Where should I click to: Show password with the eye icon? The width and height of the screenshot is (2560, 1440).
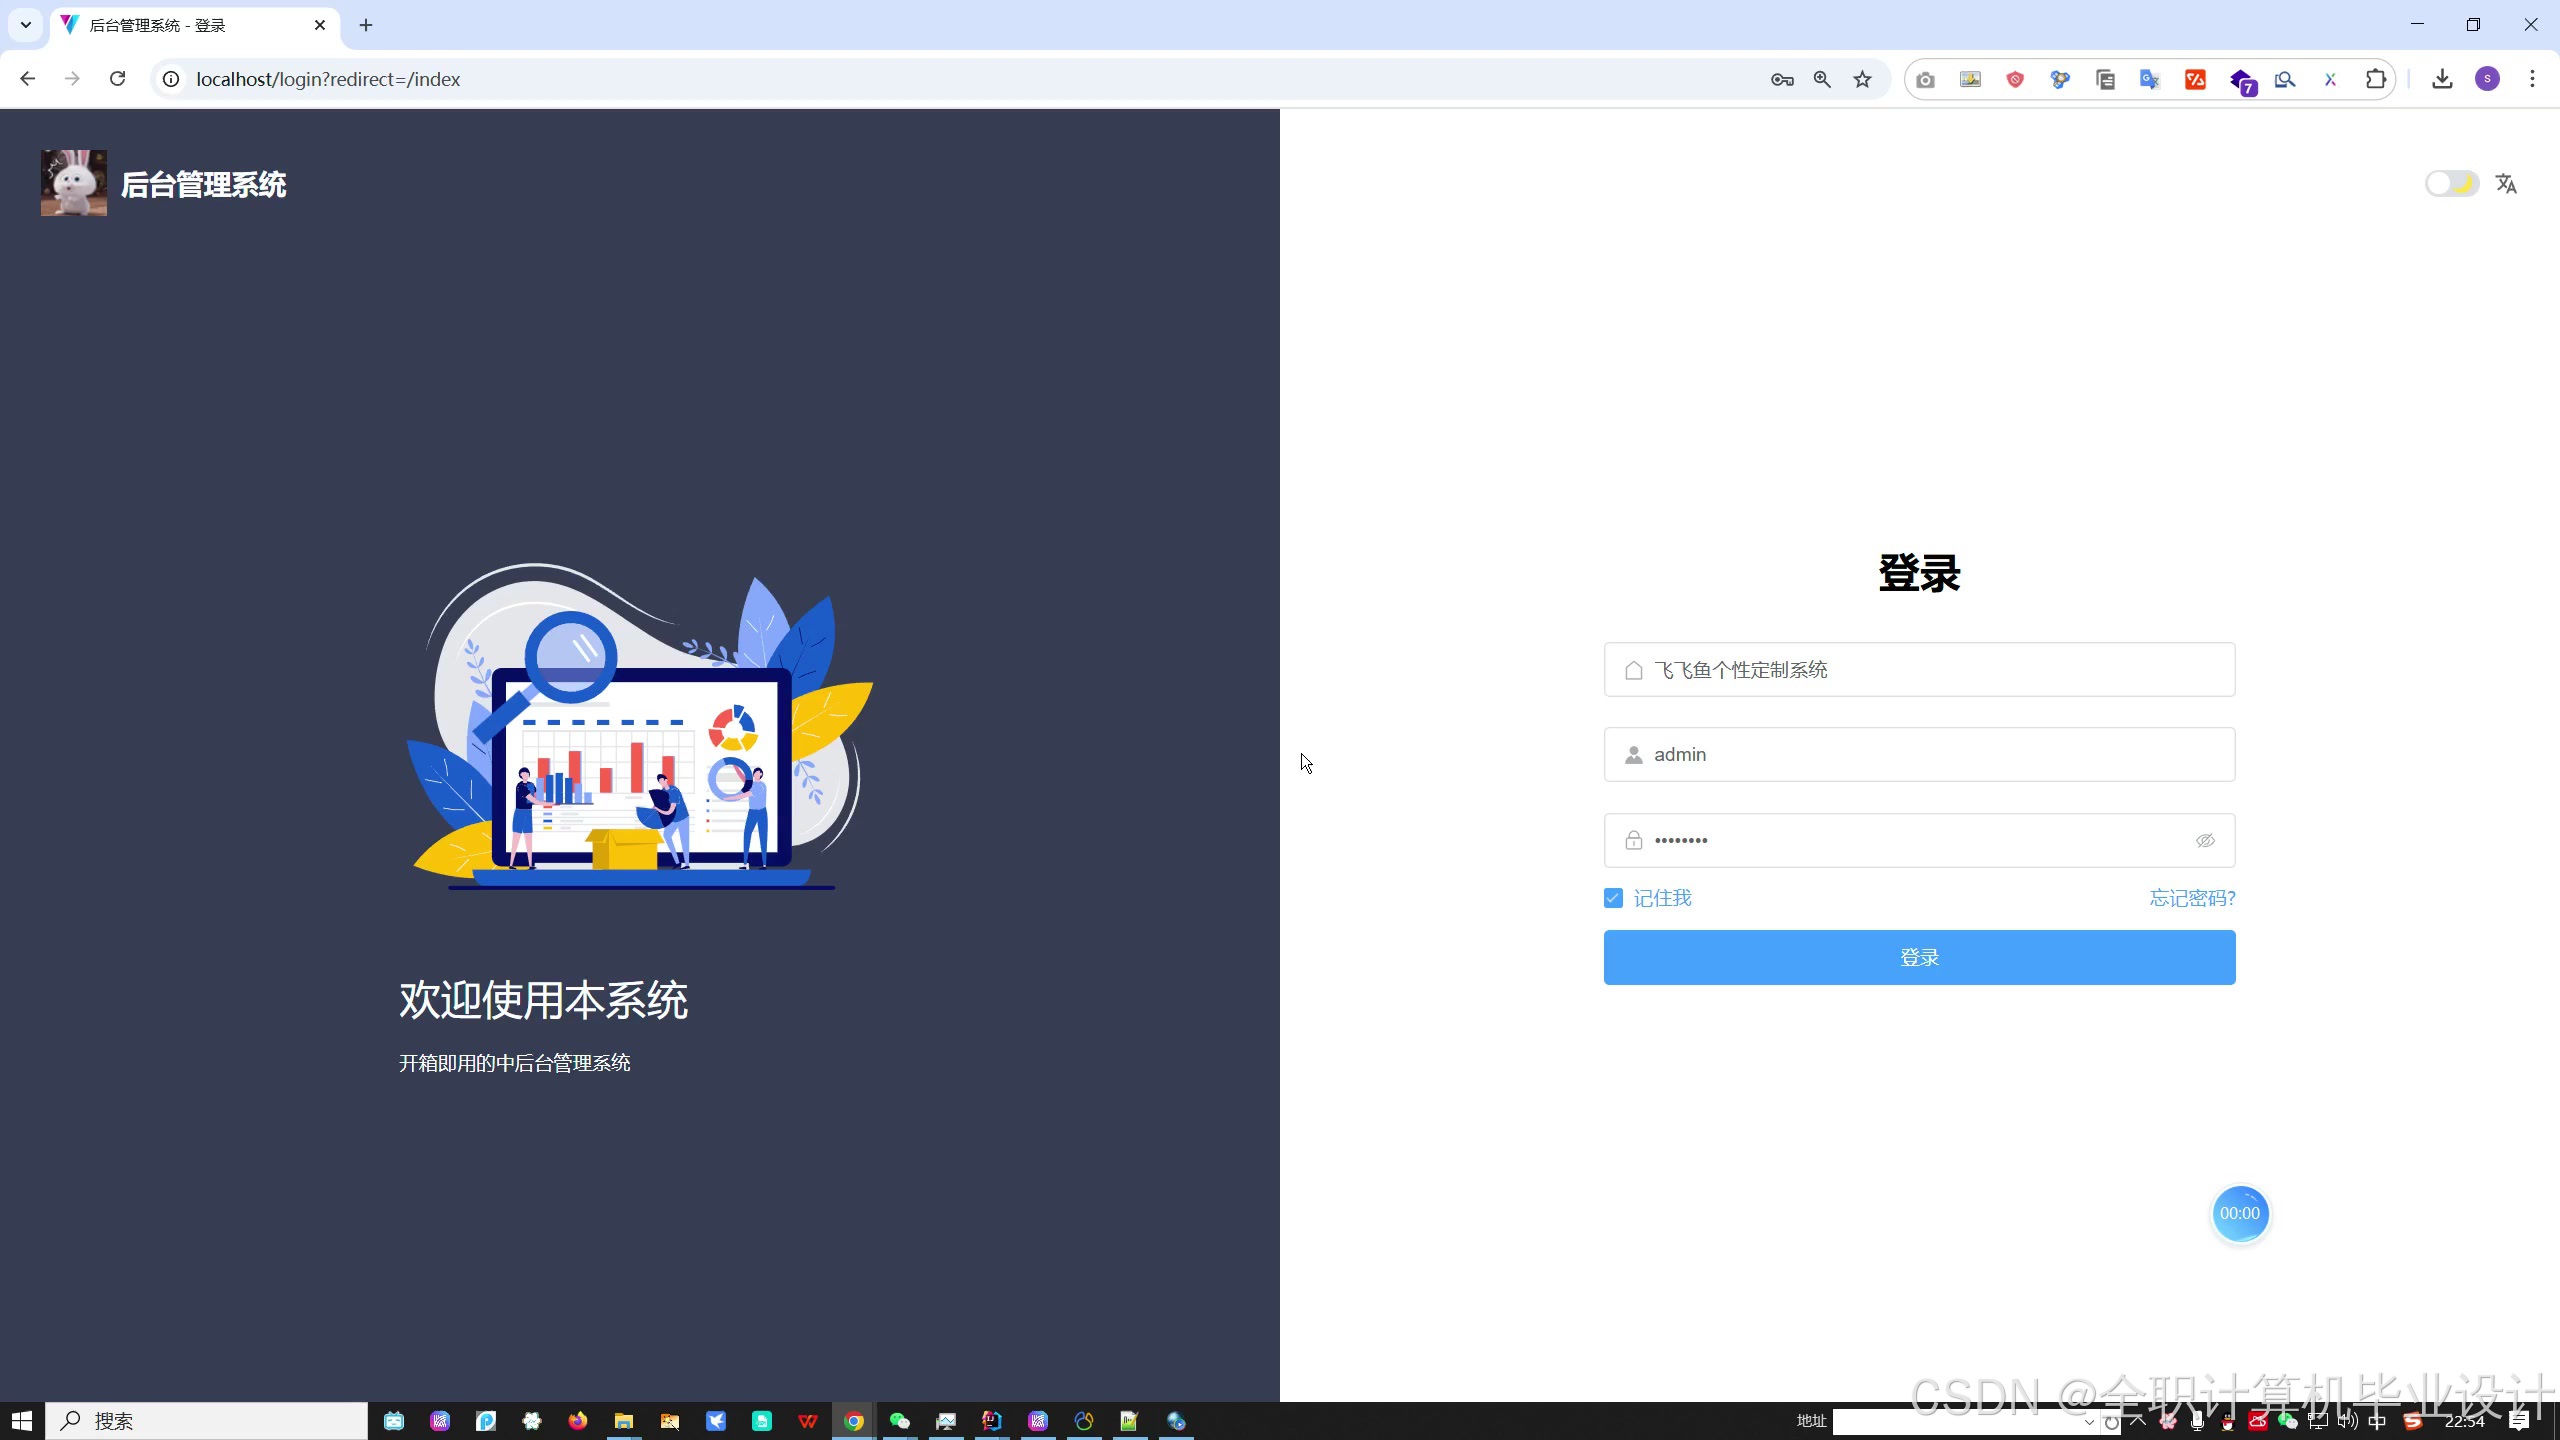click(x=2205, y=841)
